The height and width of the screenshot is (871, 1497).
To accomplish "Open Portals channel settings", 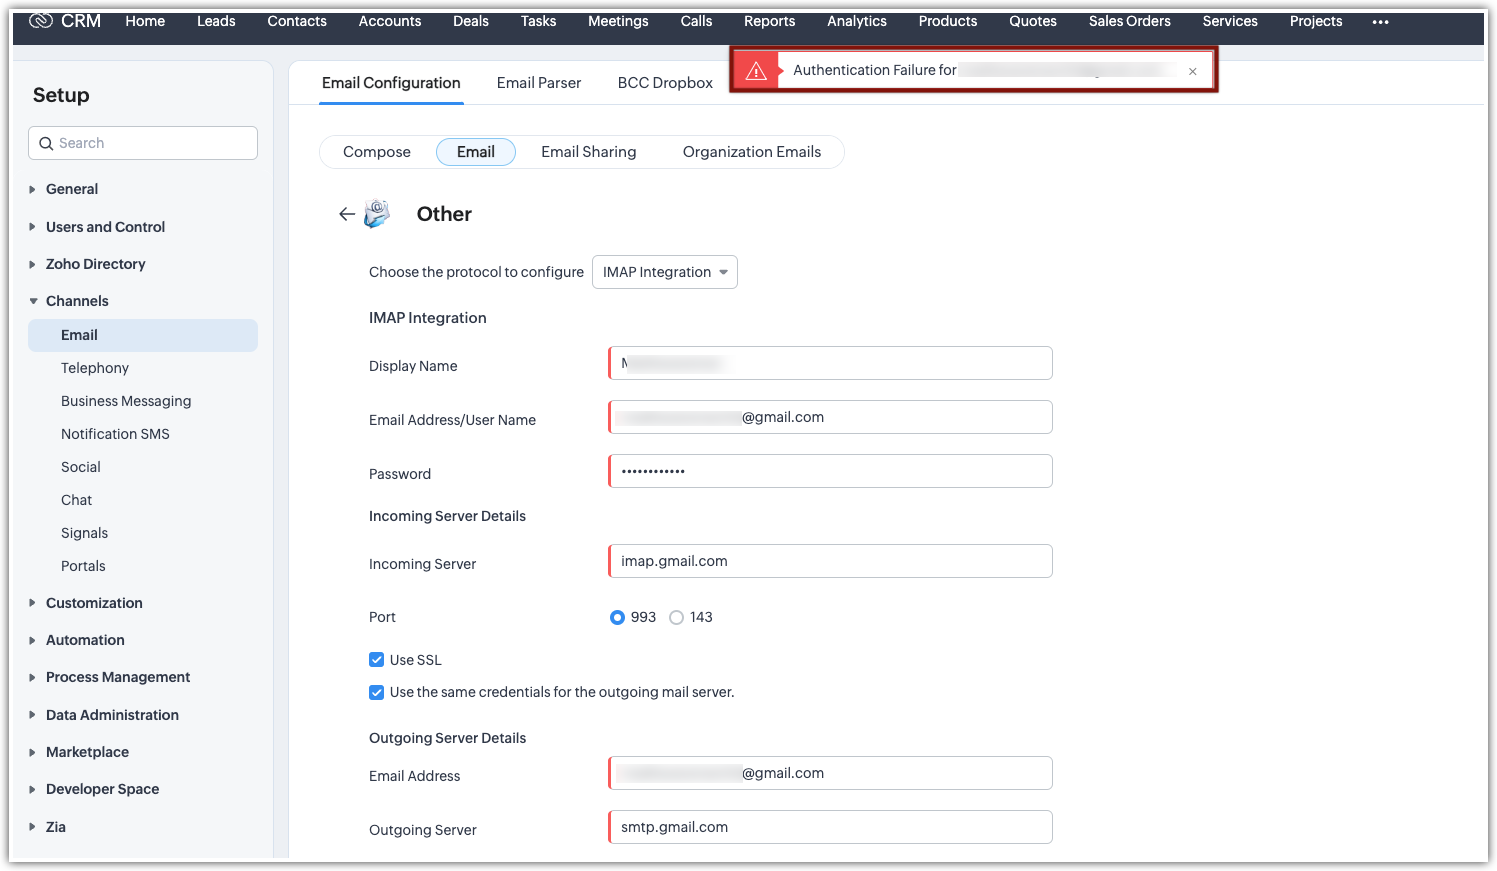I will pos(83,566).
